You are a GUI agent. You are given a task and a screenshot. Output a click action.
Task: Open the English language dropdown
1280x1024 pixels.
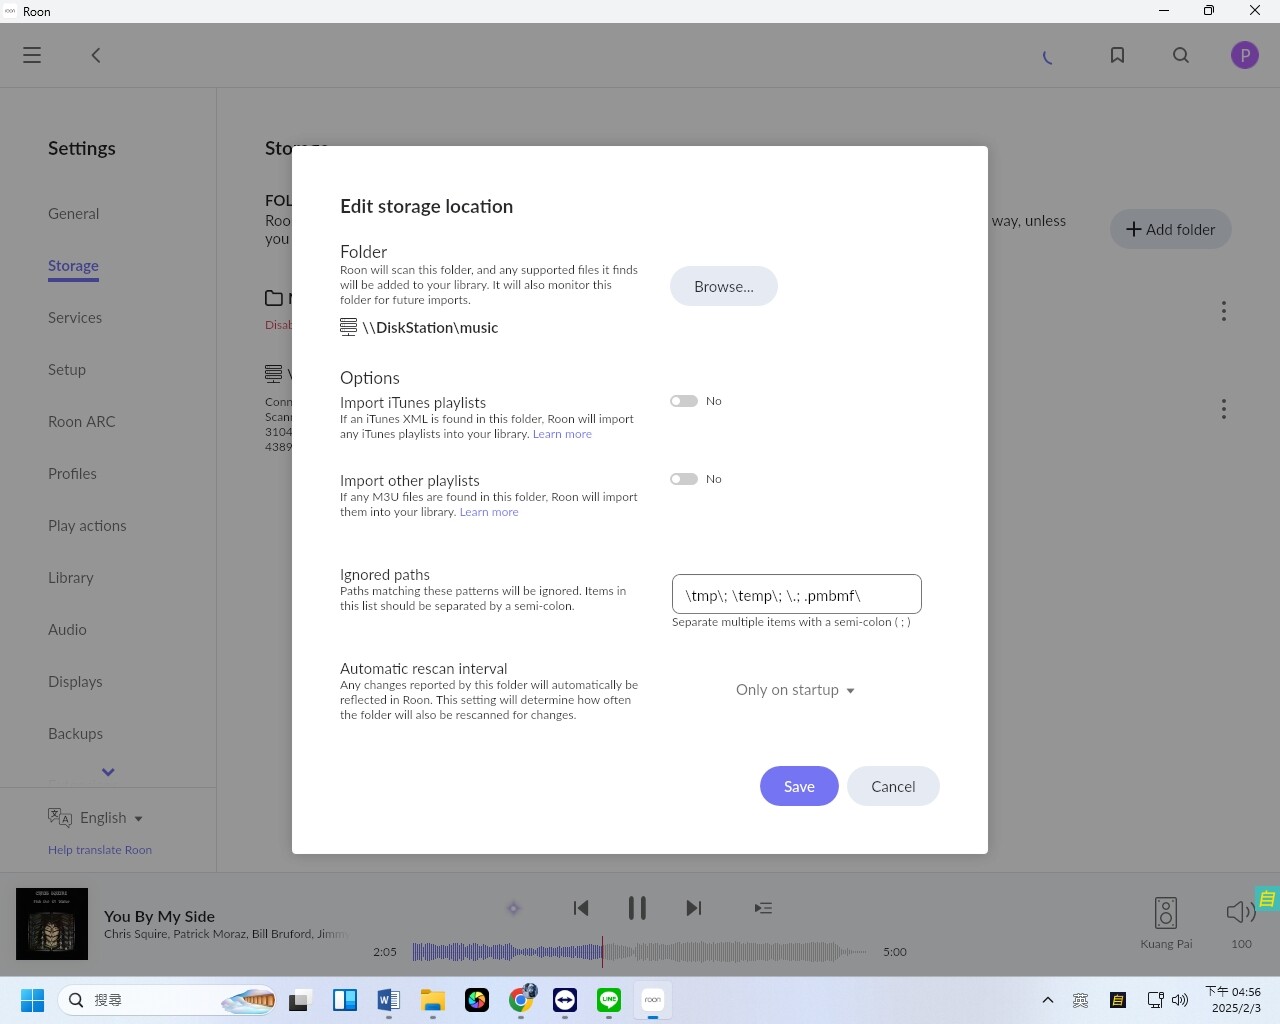pyautogui.click(x=111, y=818)
